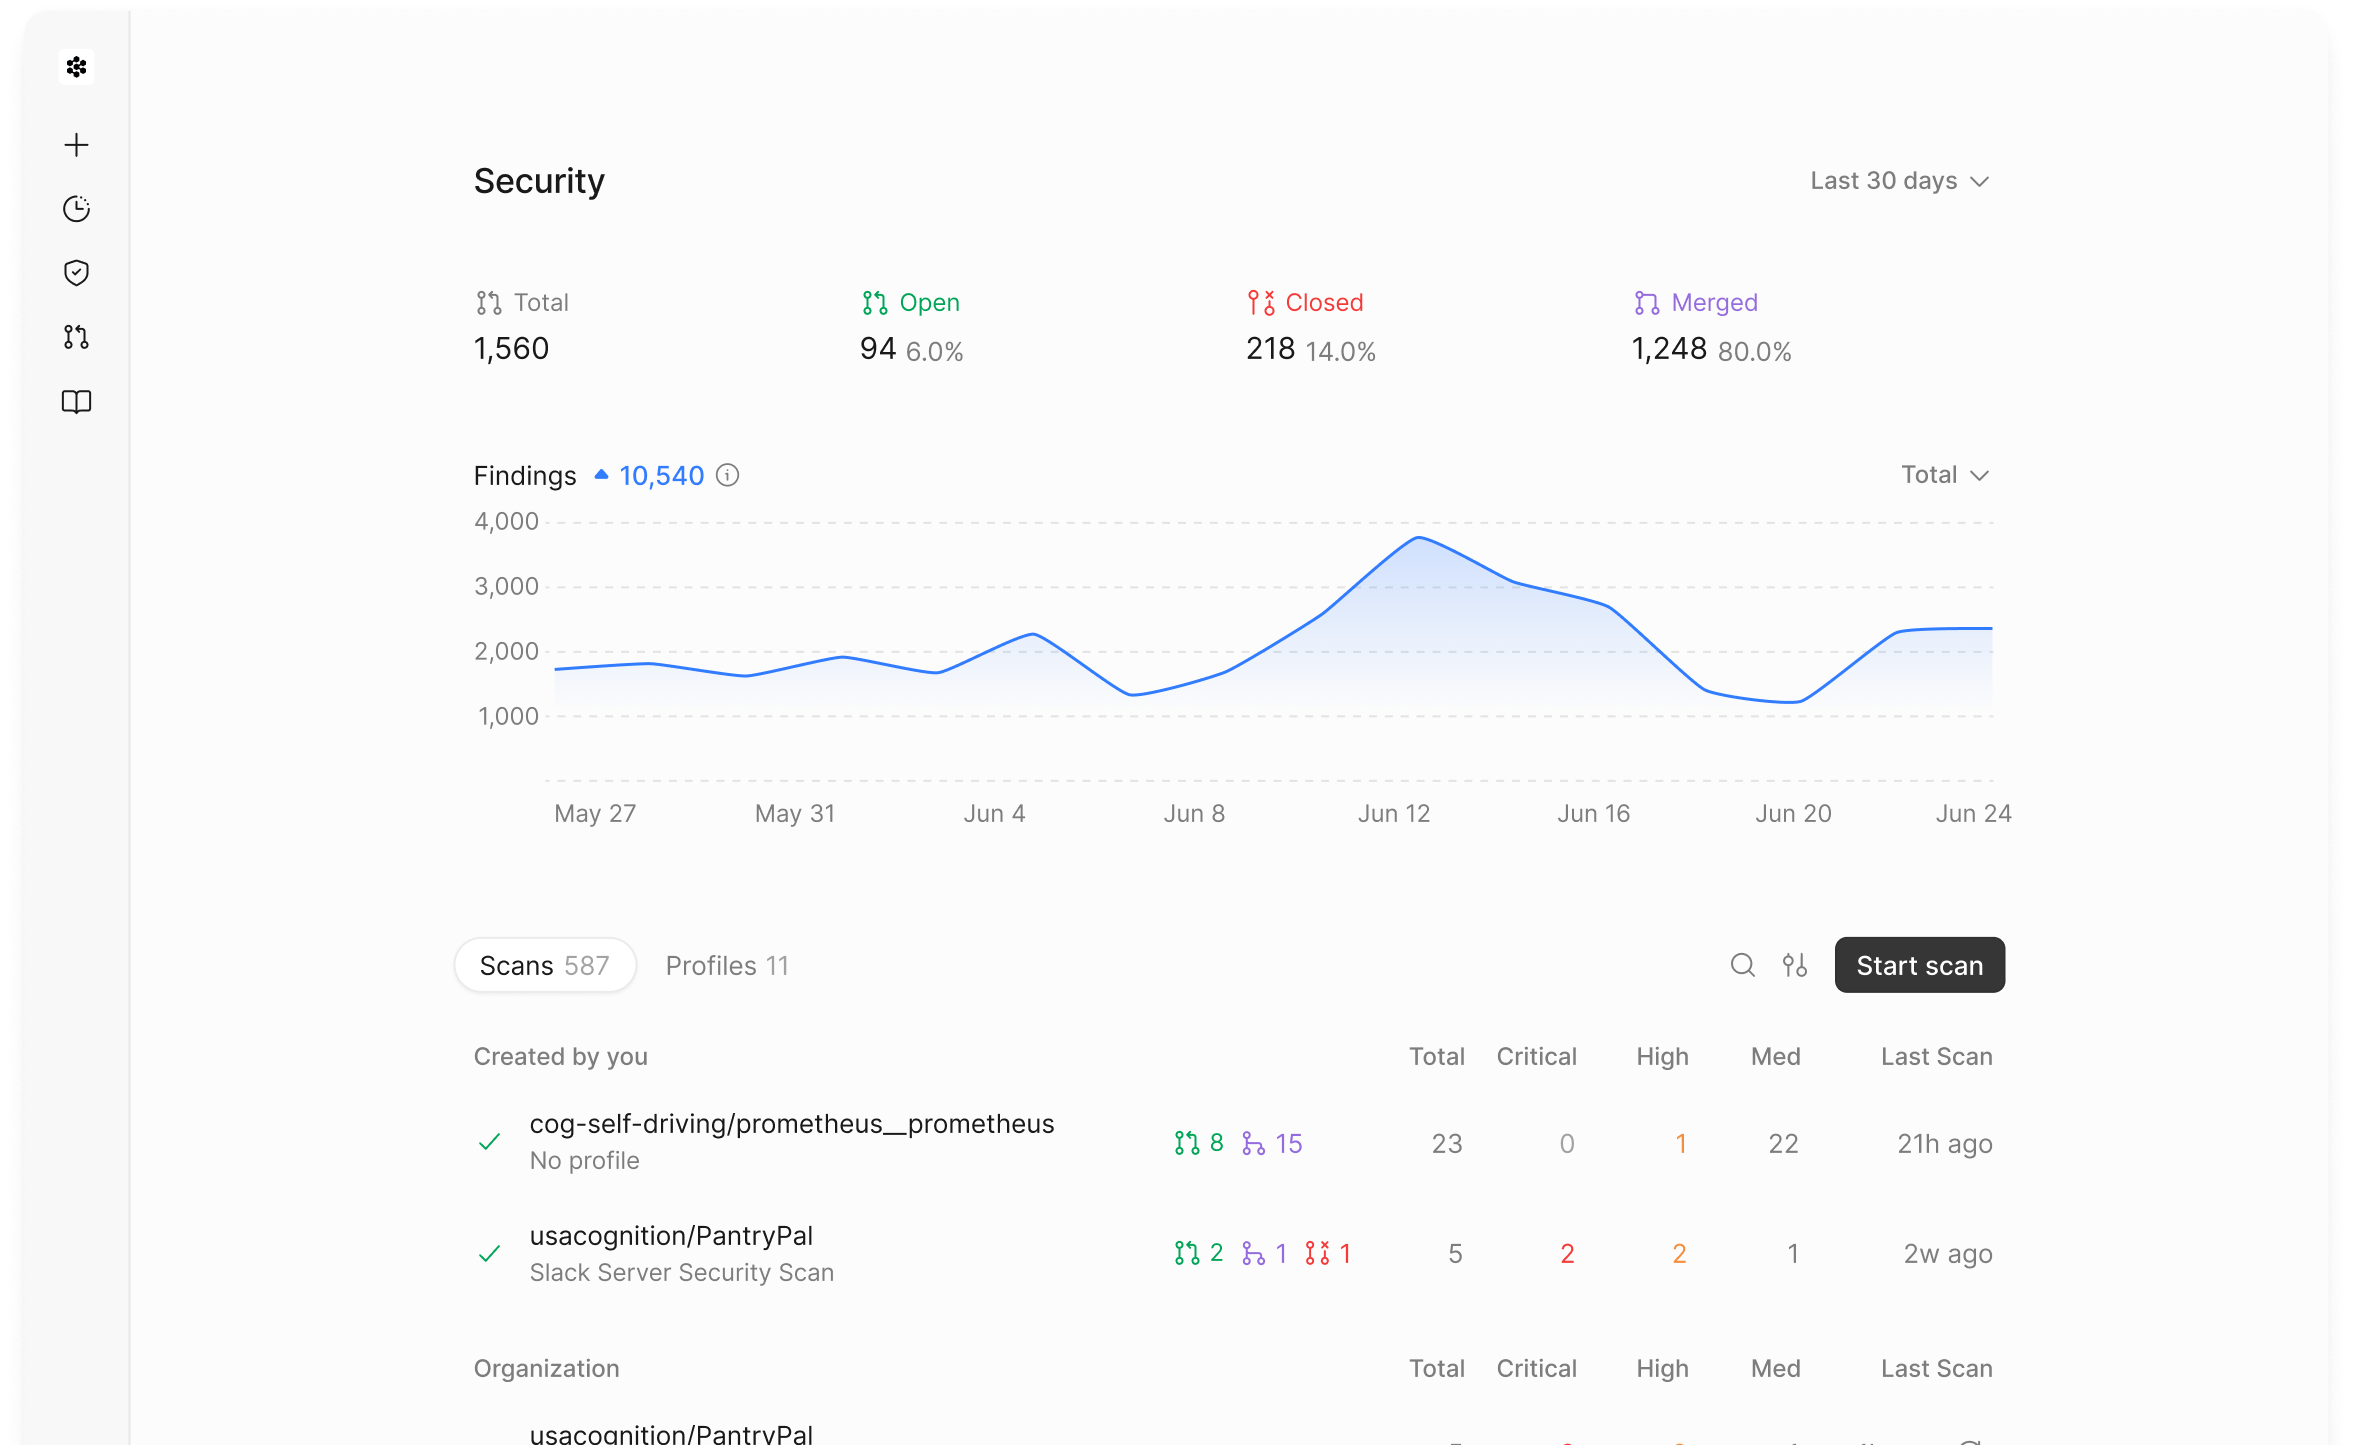Select the Scans 587 tab
This screenshot has height=1445, width=2353.
[x=545, y=965]
